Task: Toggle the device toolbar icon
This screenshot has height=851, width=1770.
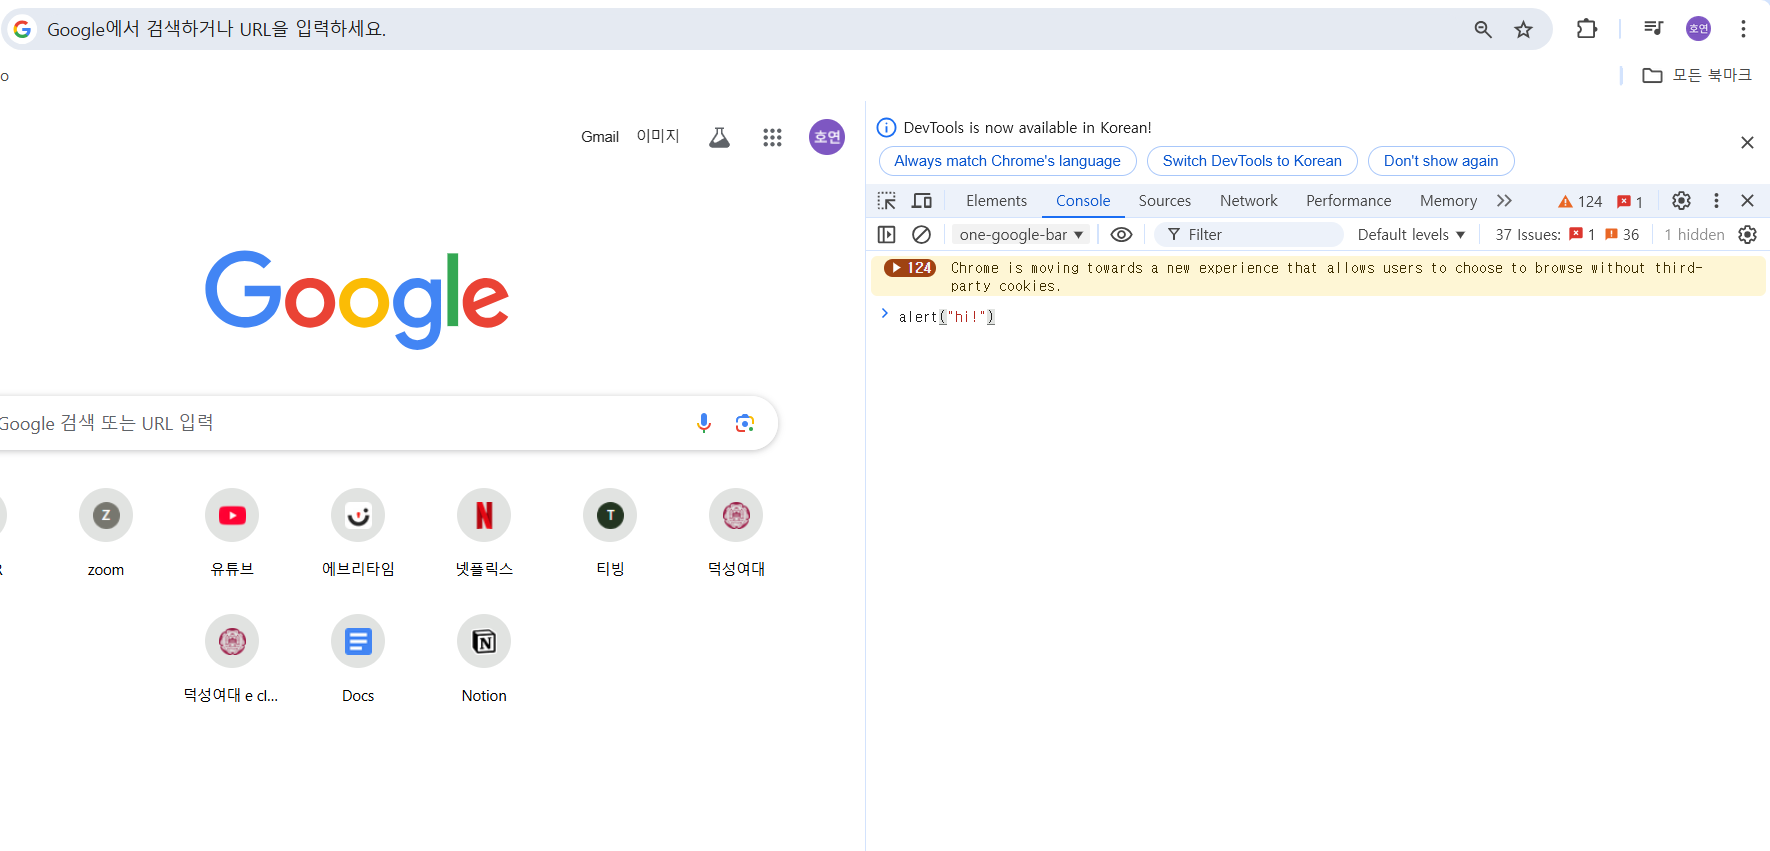Action: pyautogui.click(x=922, y=201)
